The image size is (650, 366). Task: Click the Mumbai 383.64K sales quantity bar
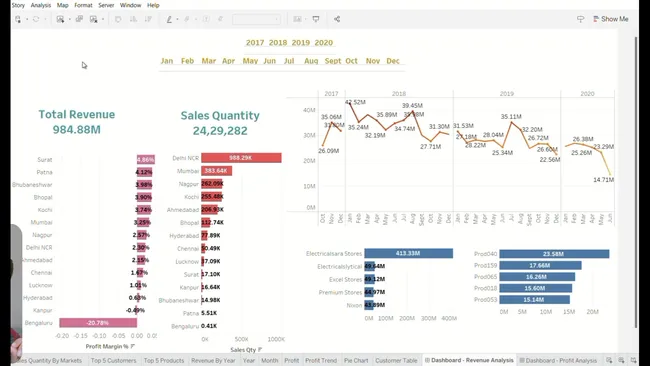pos(216,171)
